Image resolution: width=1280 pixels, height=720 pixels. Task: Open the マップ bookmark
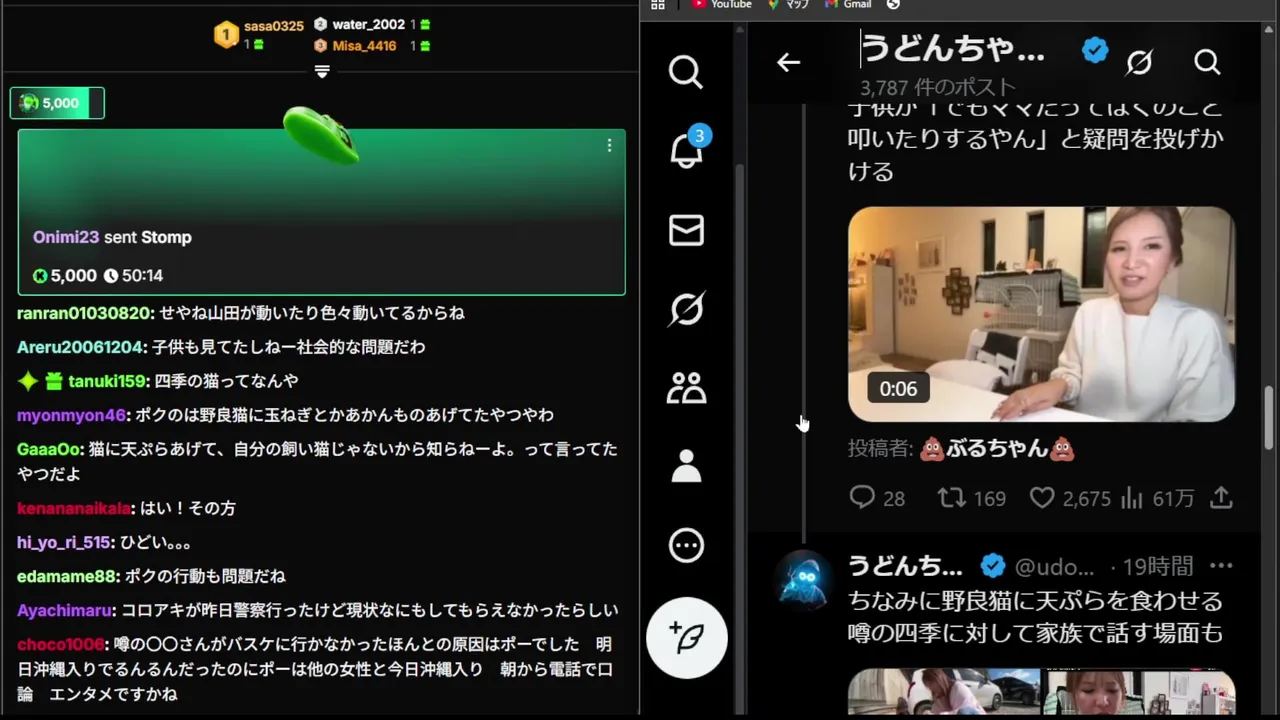[x=788, y=5]
